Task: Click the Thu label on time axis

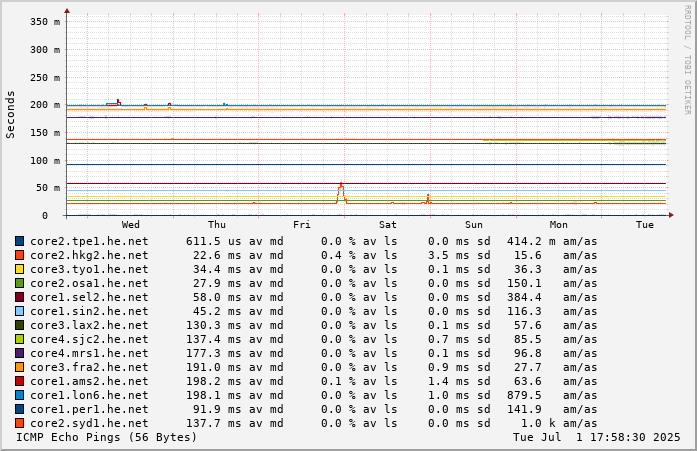Action: [217, 225]
